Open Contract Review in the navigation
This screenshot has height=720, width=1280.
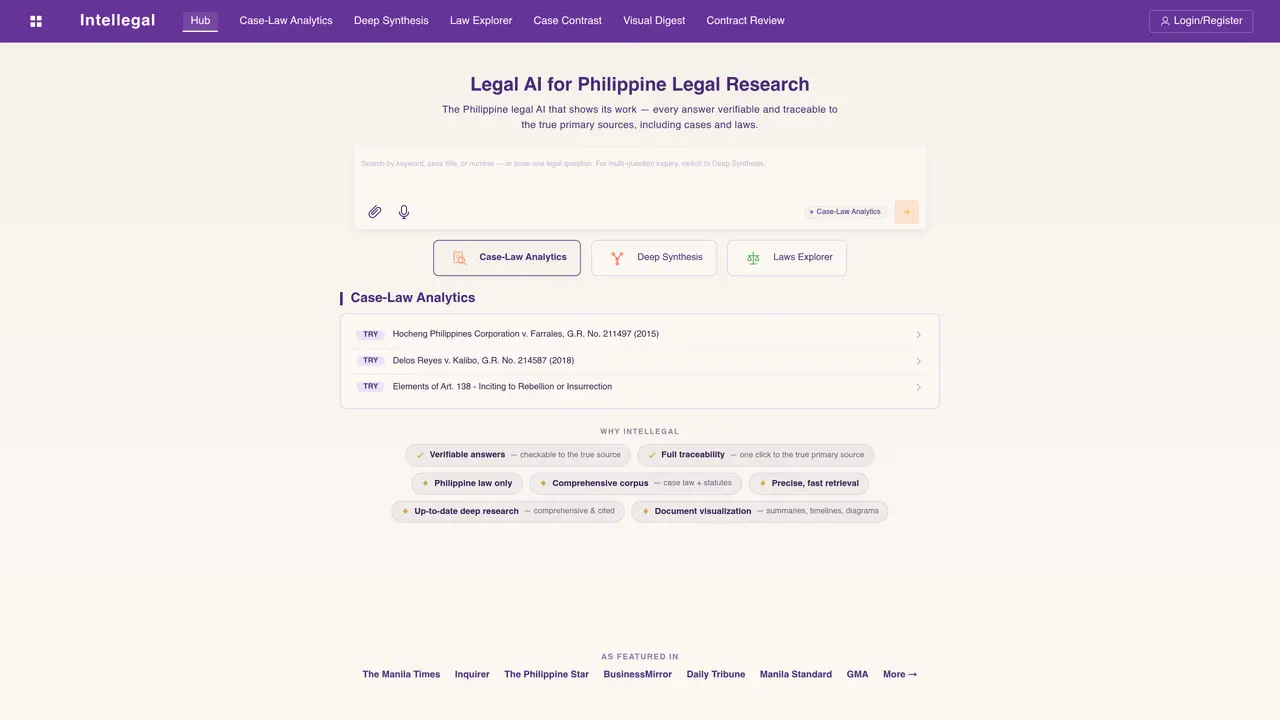click(745, 21)
